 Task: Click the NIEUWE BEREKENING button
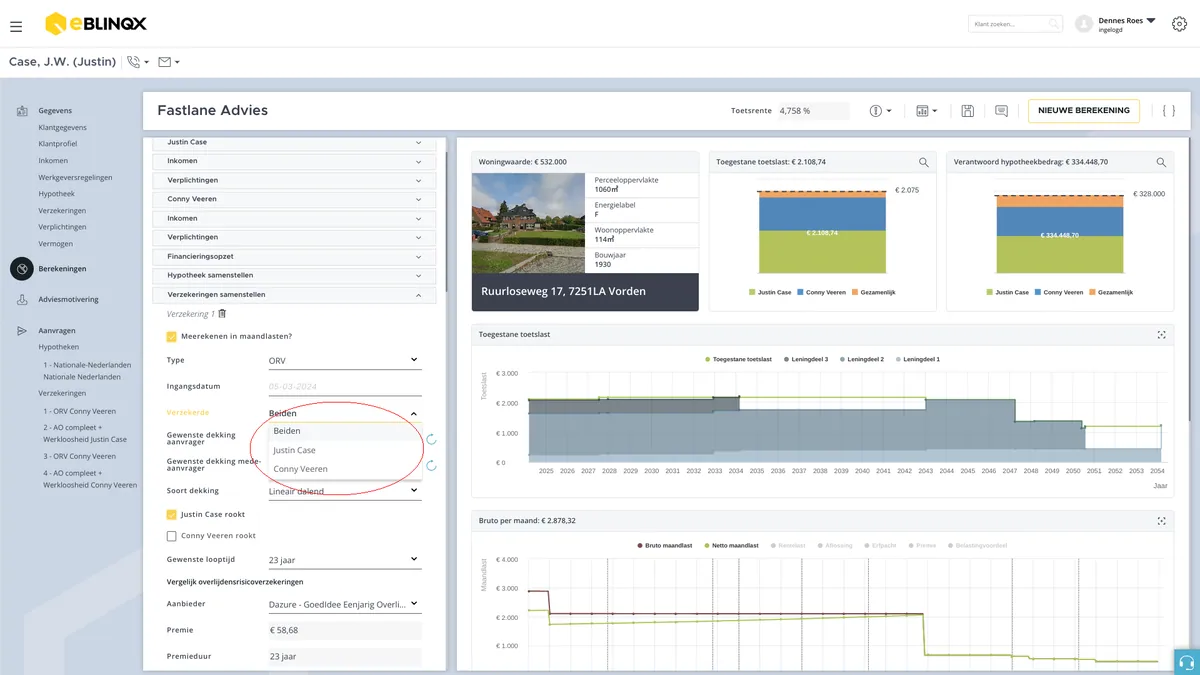(x=1084, y=111)
